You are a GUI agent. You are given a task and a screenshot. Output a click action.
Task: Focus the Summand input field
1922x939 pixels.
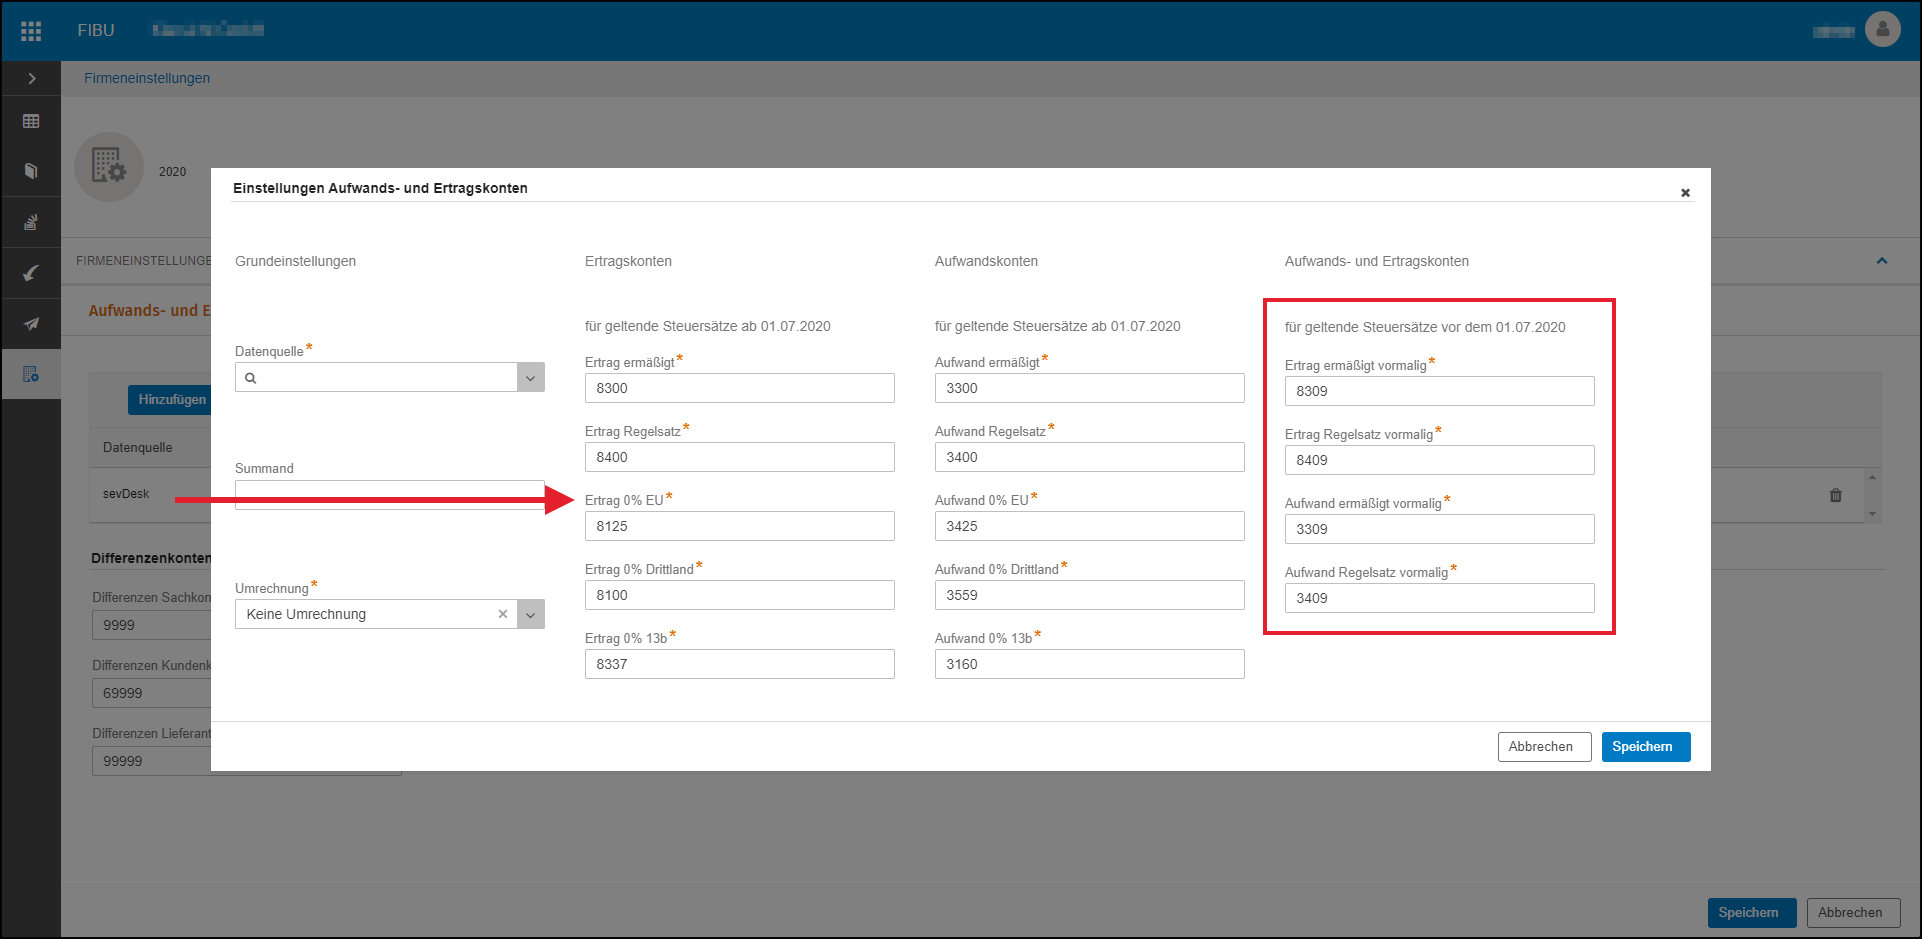390,495
